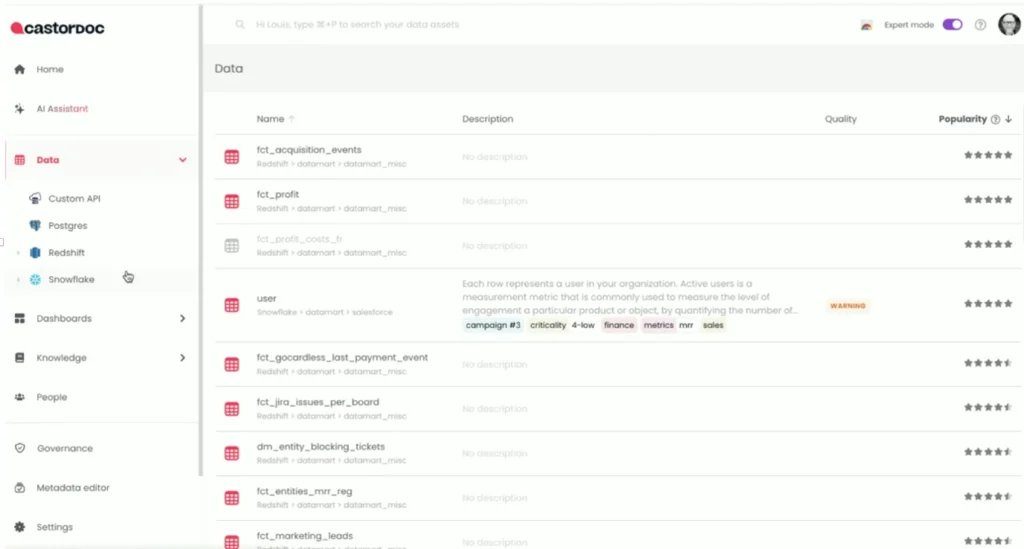The image size is (1024, 549).
Task: Open Metadata editor menu item
Action: coord(73,488)
